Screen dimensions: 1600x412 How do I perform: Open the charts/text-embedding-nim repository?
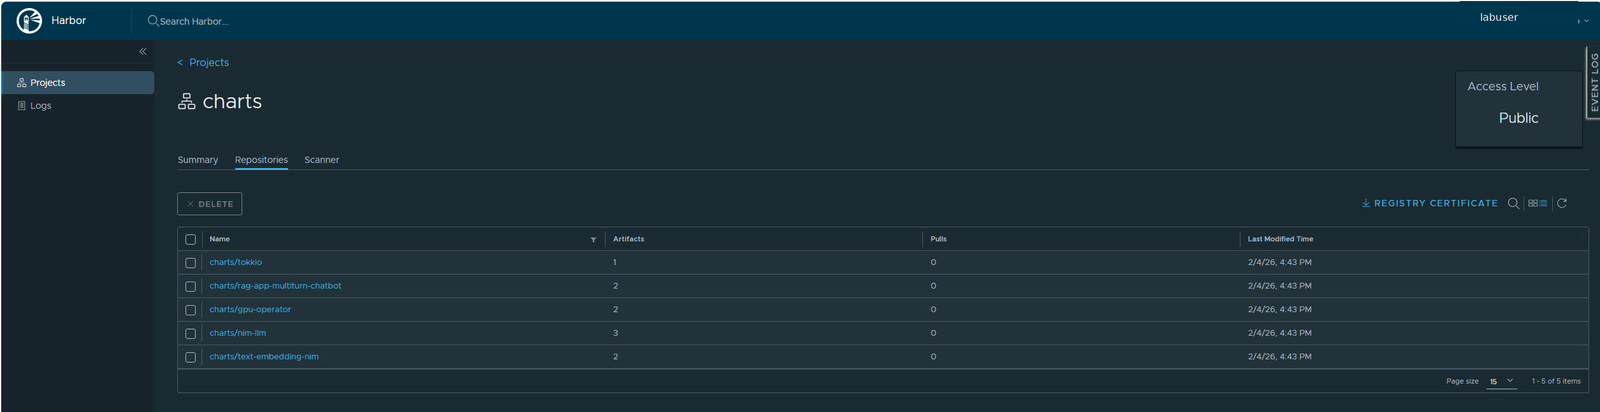[x=264, y=356]
